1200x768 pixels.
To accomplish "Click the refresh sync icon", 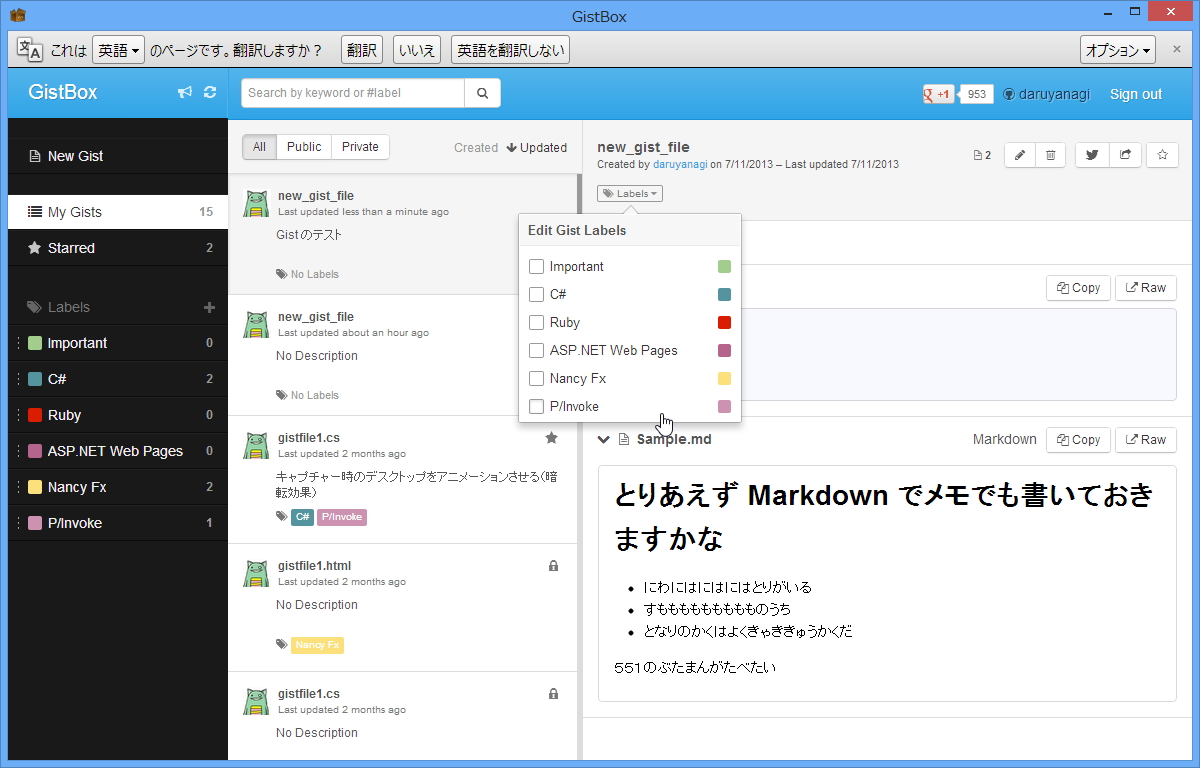I will tap(210, 92).
